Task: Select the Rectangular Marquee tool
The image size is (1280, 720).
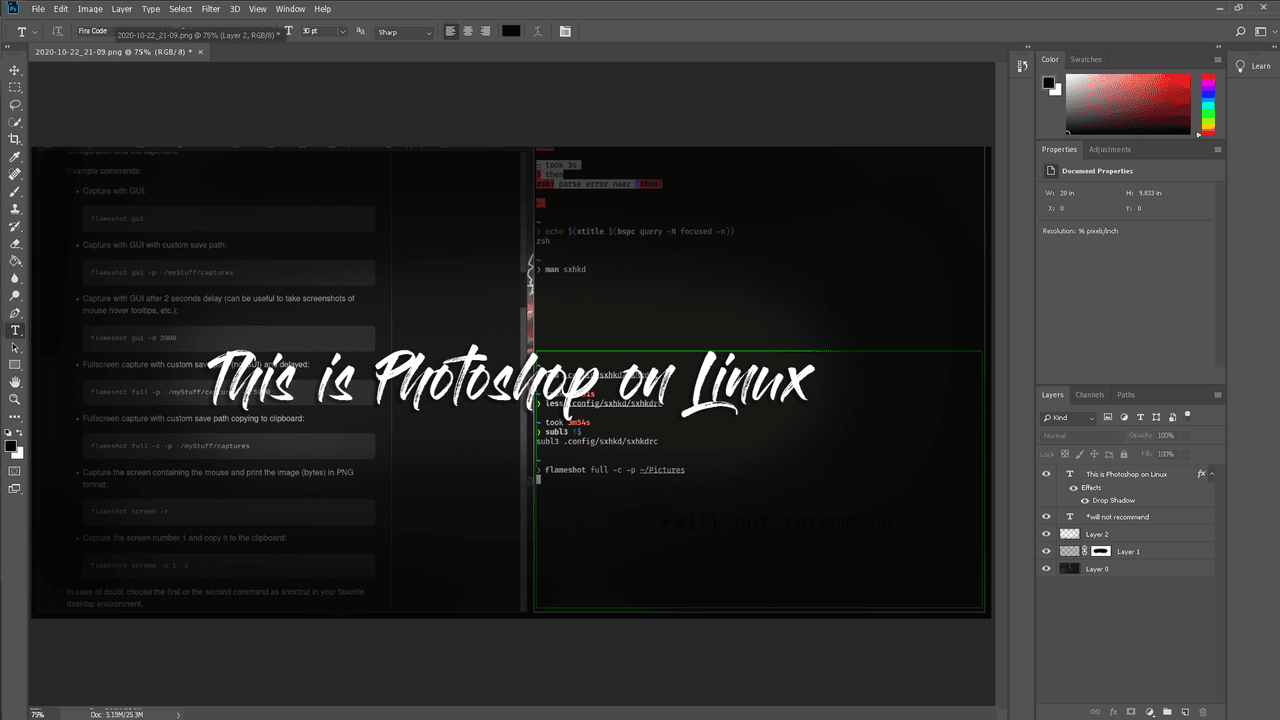Action: click(x=15, y=87)
